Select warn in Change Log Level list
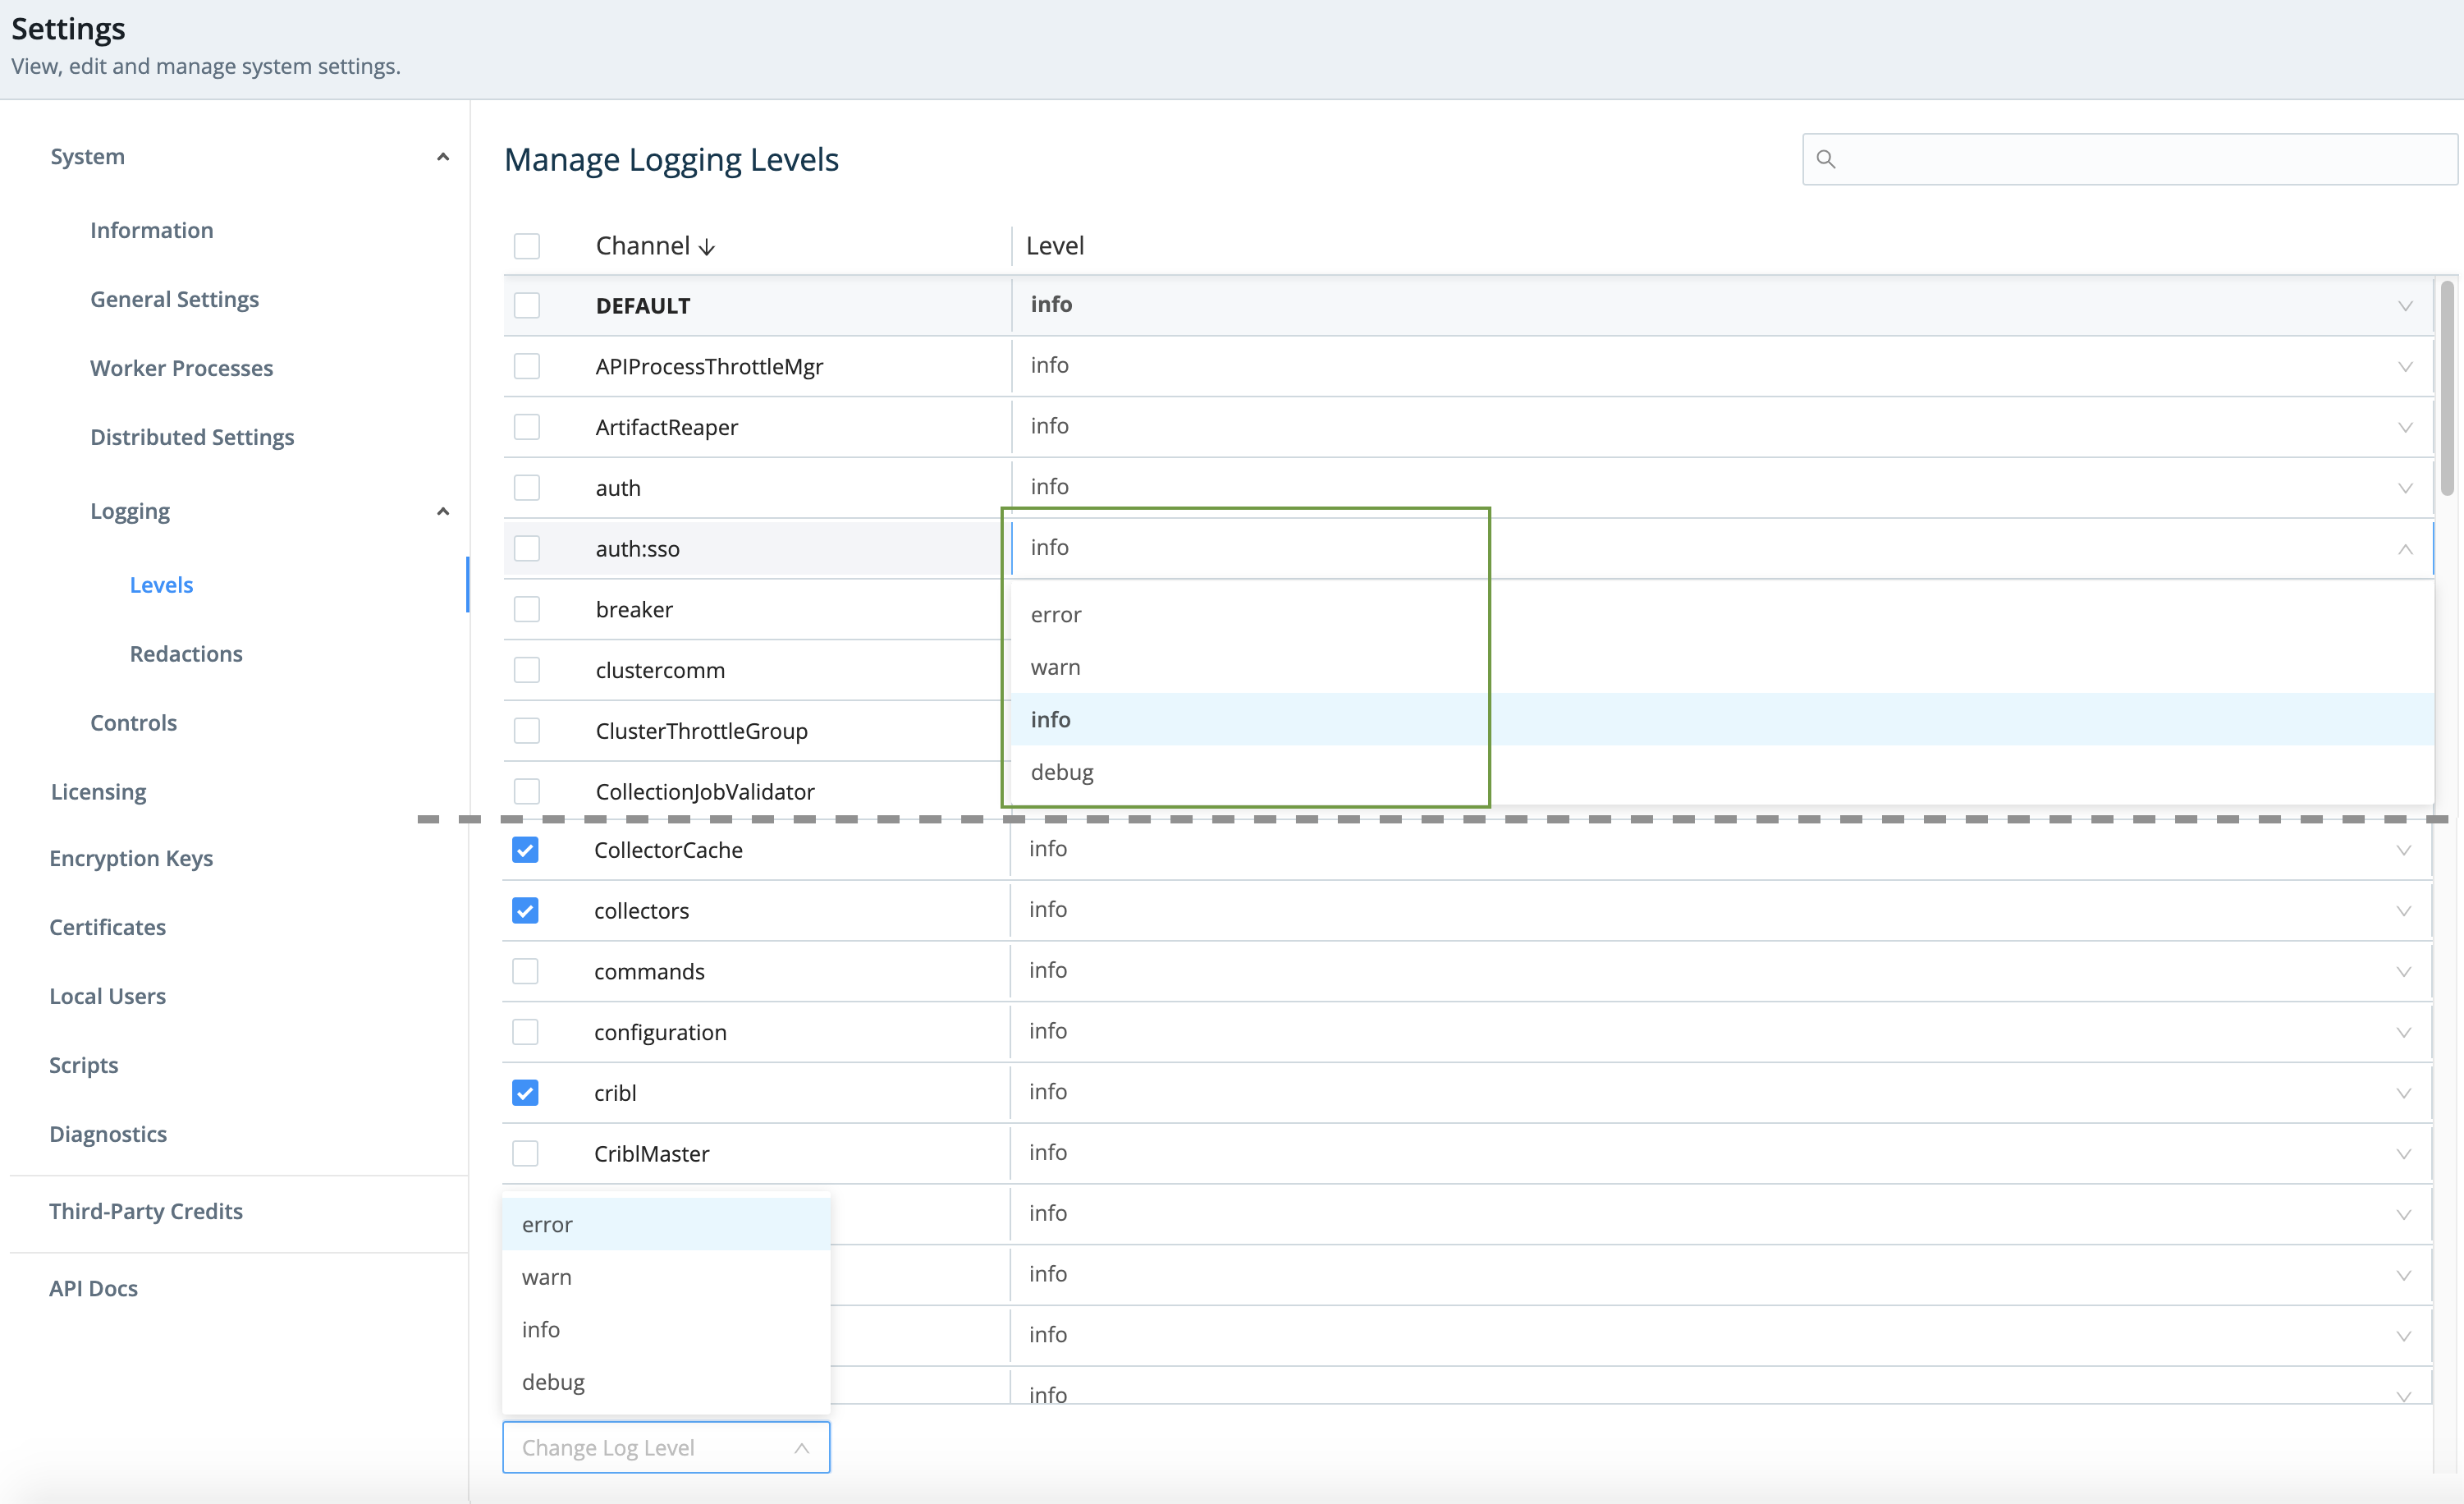 [x=666, y=1277]
